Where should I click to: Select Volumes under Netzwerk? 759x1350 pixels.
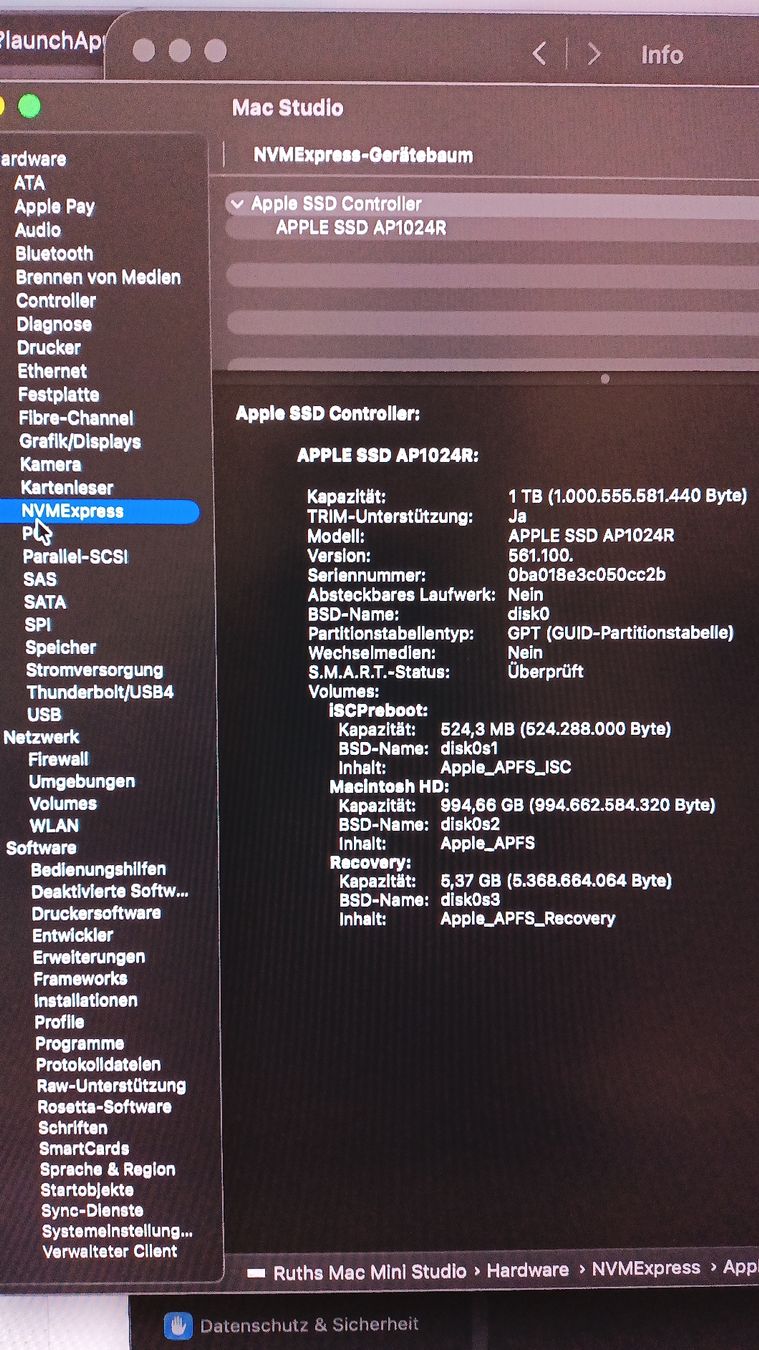tap(63, 804)
